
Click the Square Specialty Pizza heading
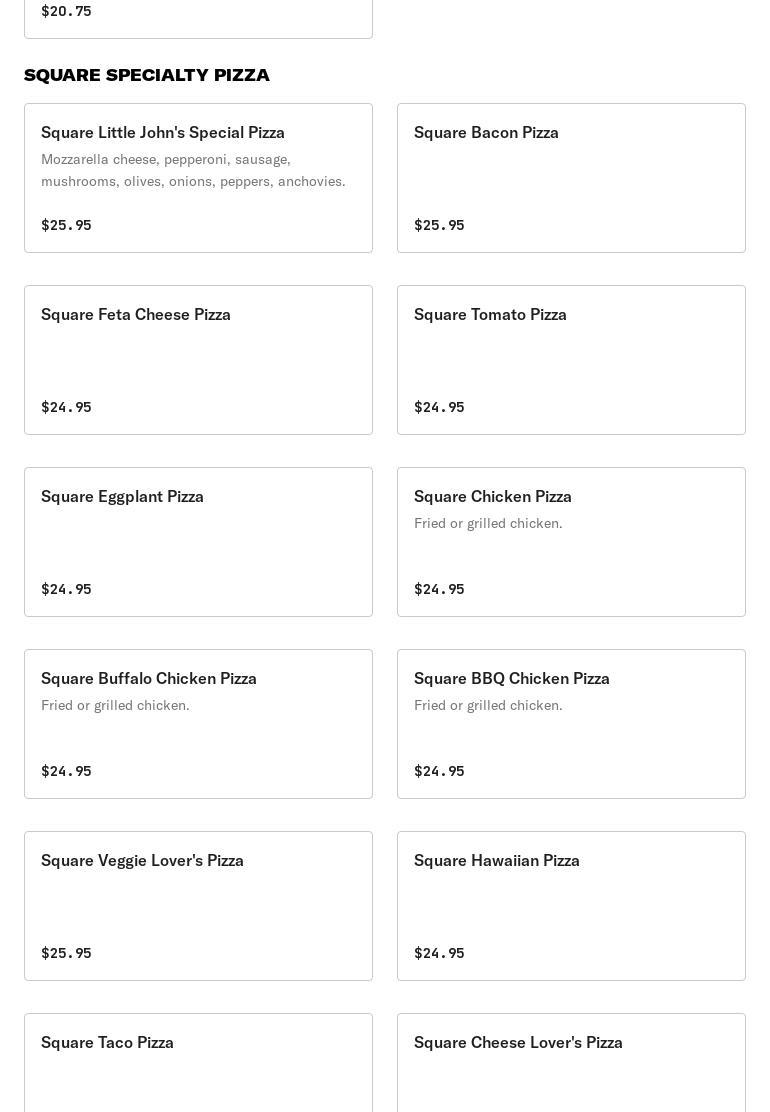coord(147,75)
